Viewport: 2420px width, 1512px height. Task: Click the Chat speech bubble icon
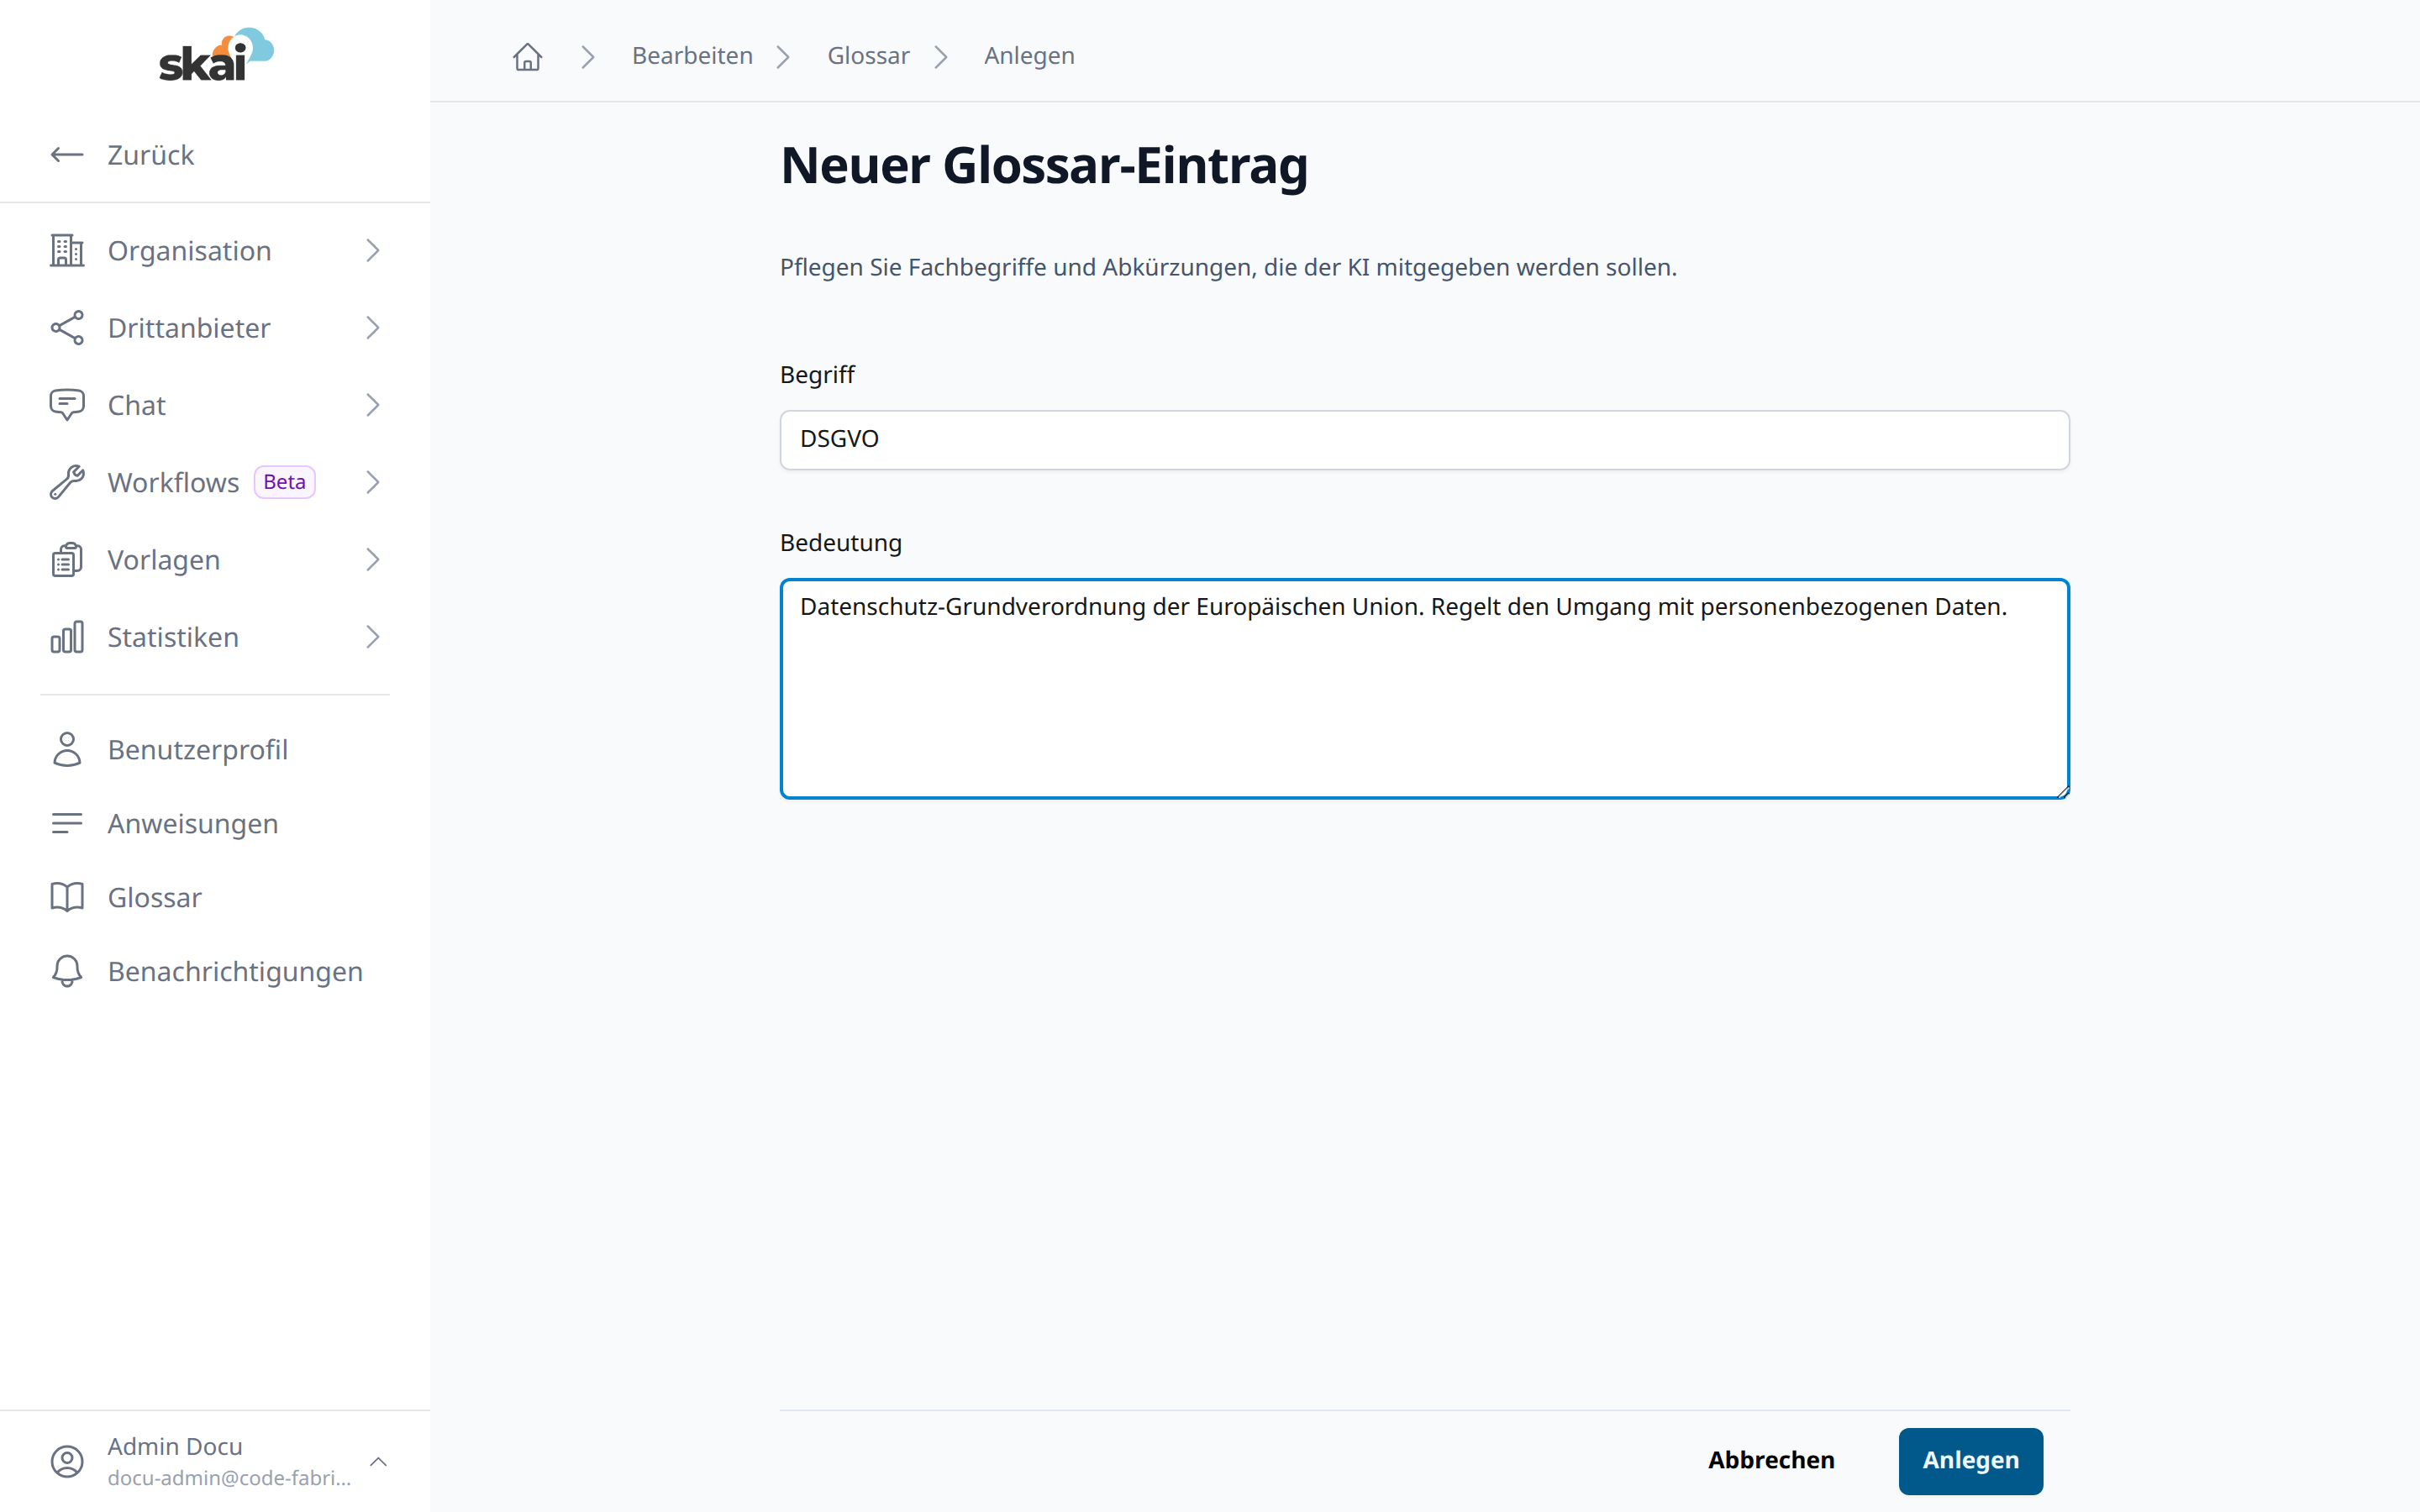[x=67, y=405]
